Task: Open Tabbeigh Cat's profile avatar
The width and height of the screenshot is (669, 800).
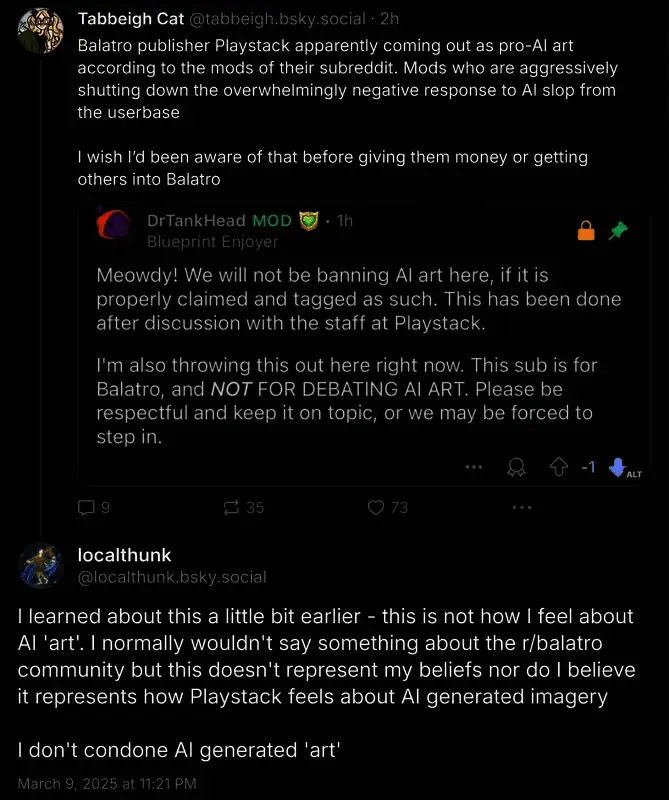Action: (x=41, y=31)
